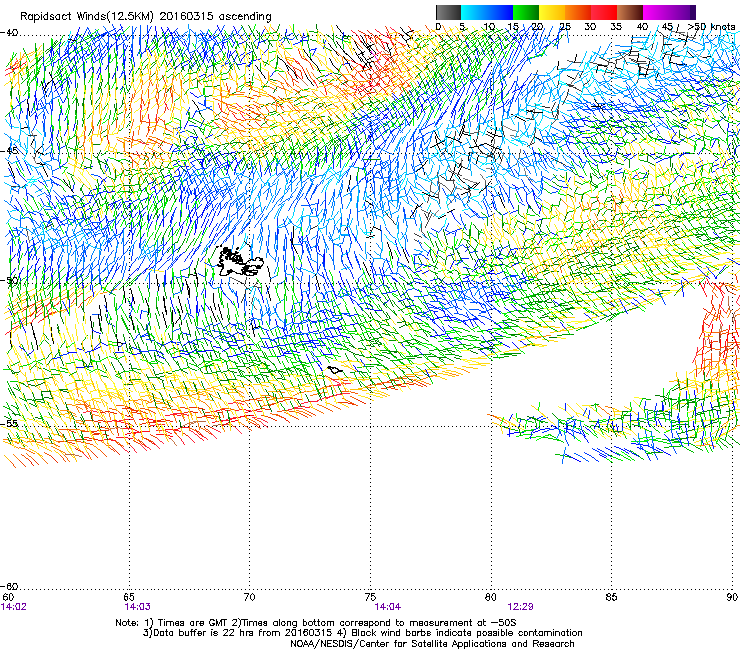Click the '25' label under the color bar
The width and height of the screenshot is (740, 650).
click(565, 27)
